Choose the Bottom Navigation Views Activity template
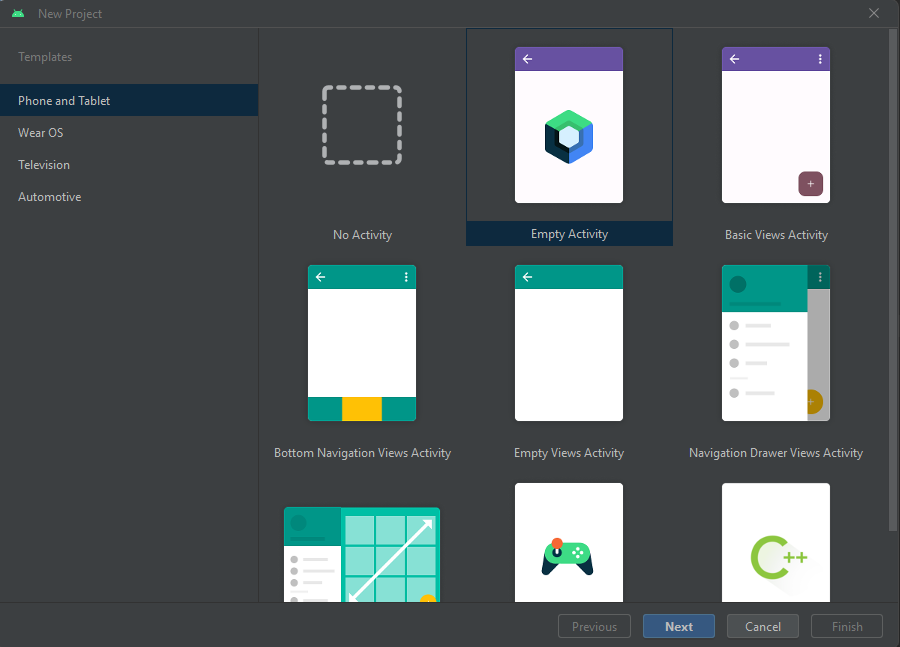Viewport: 900px width, 647px height. [x=362, y=344]
